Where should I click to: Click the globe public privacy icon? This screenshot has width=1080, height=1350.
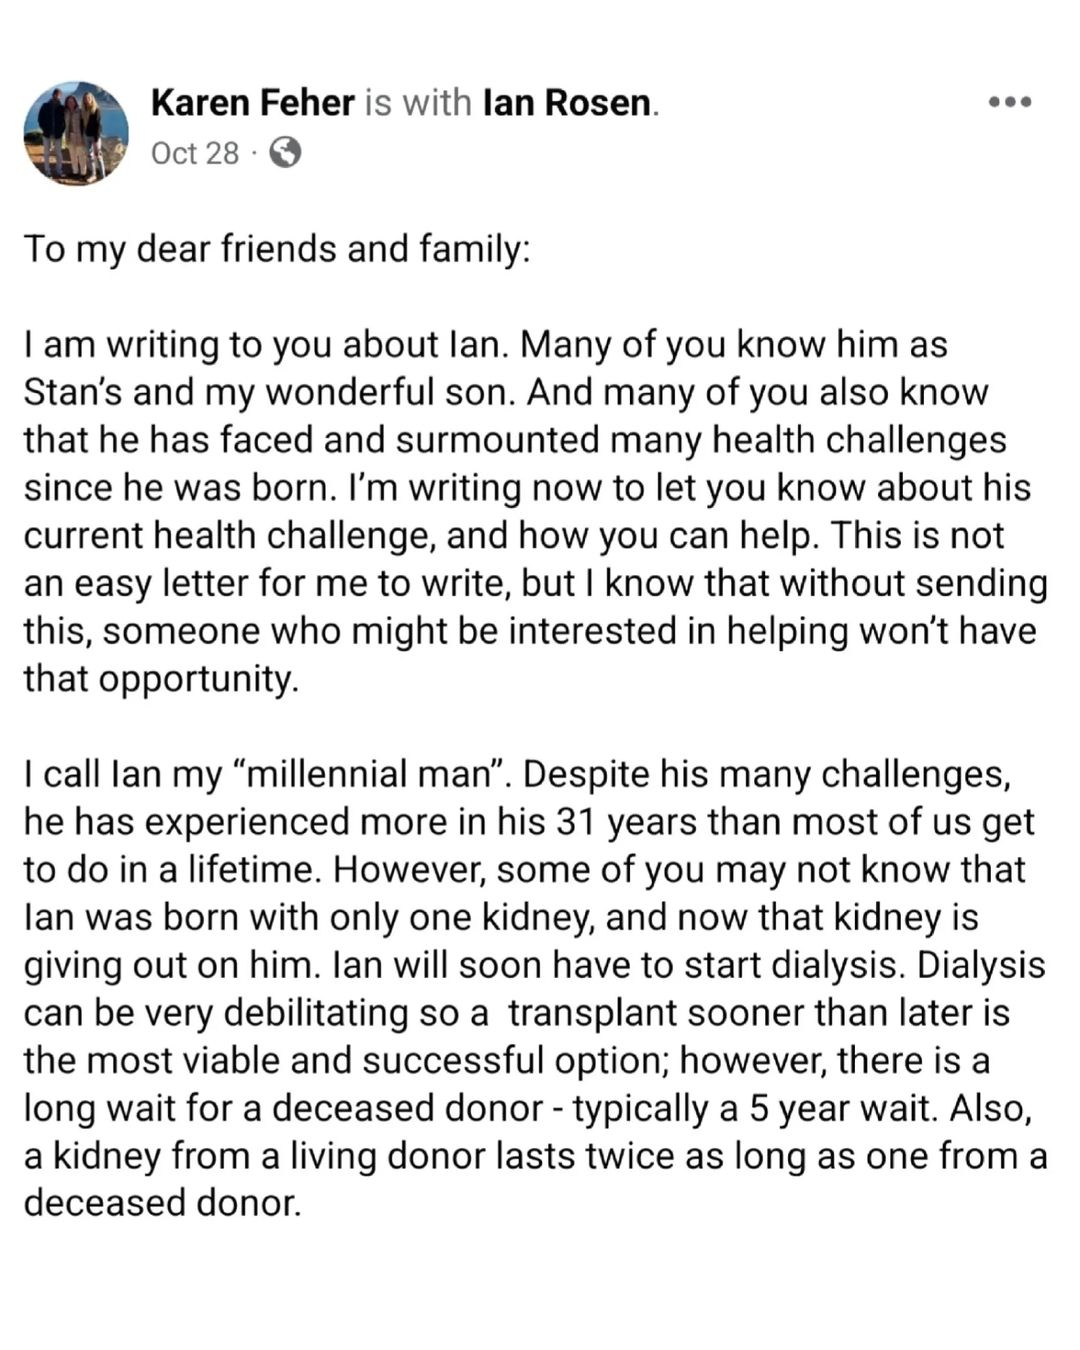coord(285,153)
